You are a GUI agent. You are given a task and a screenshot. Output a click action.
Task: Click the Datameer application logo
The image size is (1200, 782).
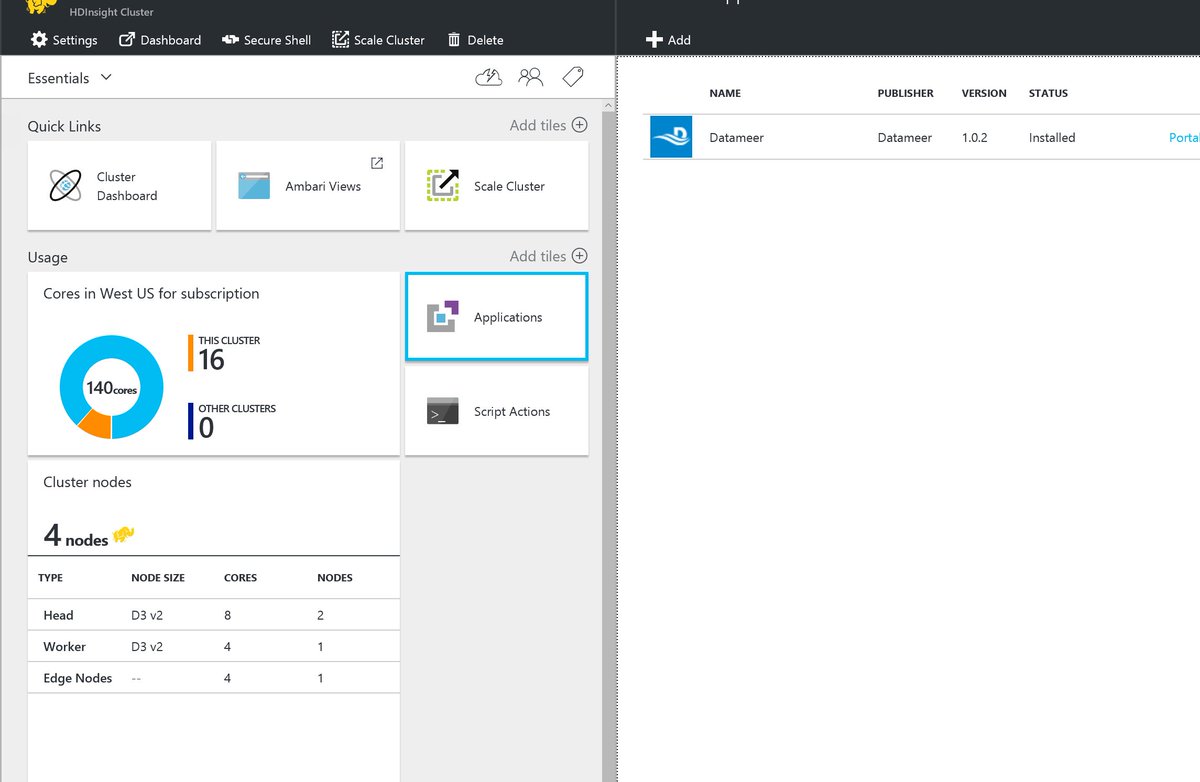point(671,137)
